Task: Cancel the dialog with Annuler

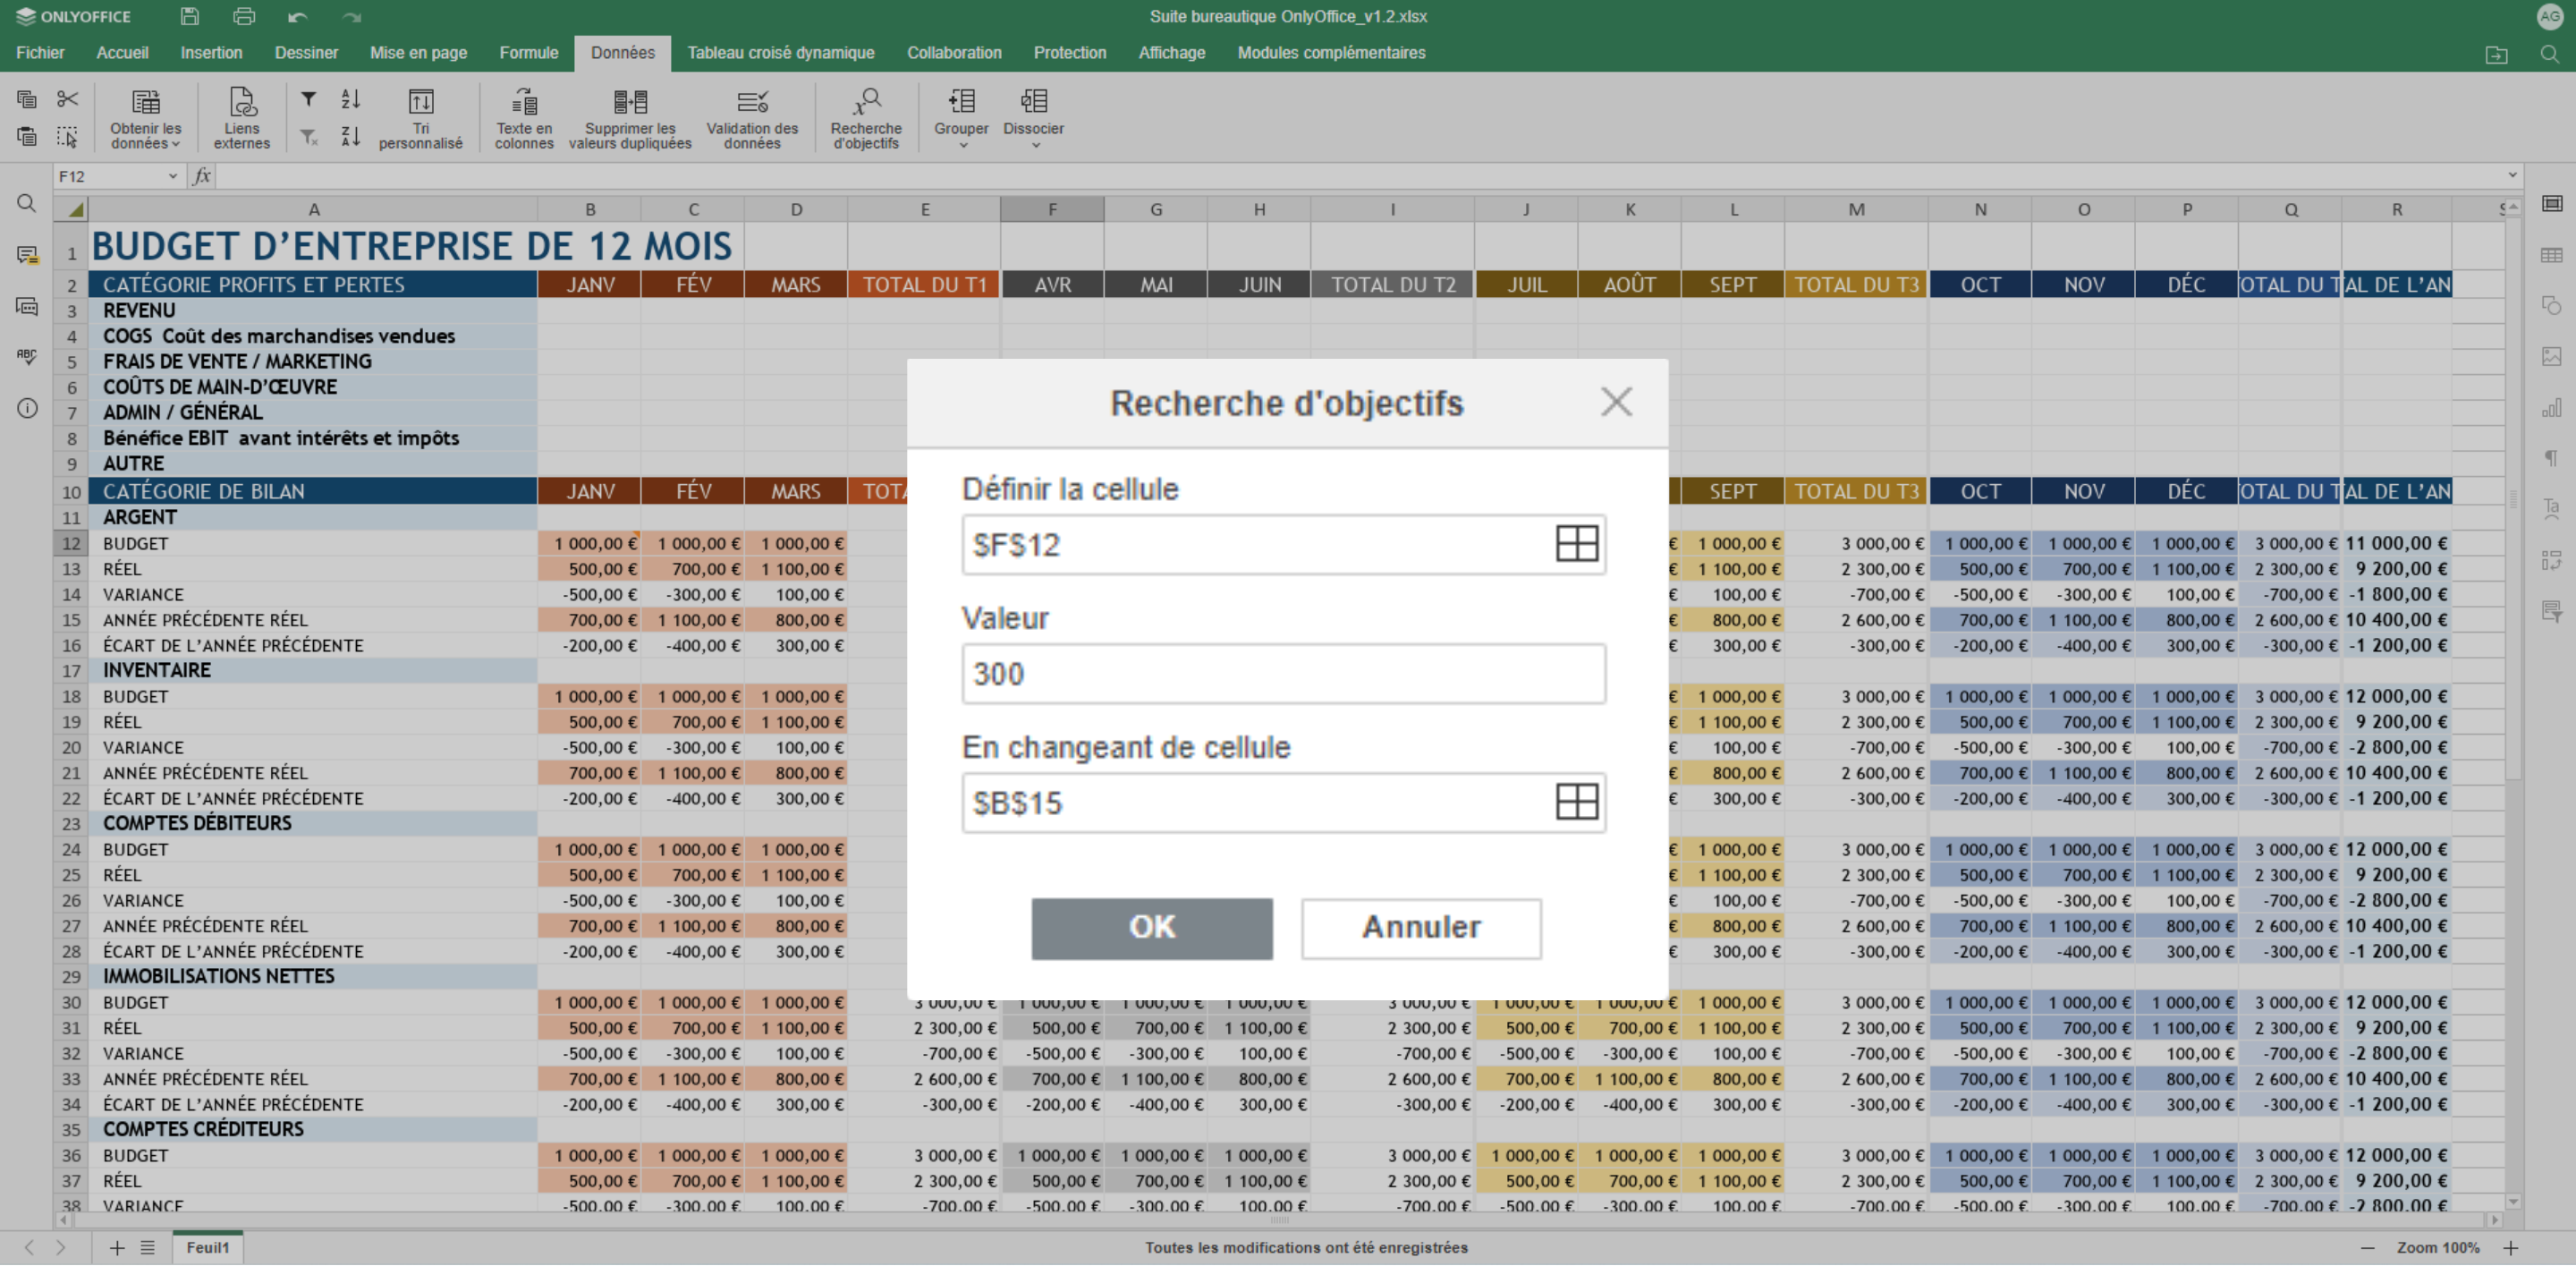Action: (1420, 928)
